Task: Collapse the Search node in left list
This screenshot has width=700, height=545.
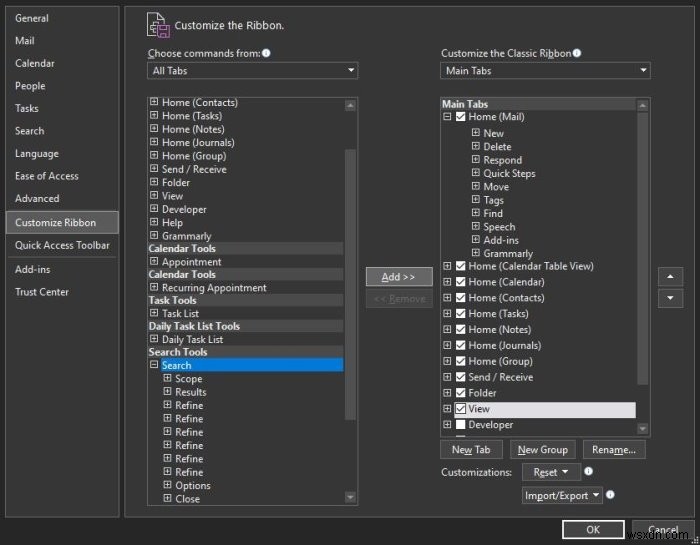Action: (154, 365)
